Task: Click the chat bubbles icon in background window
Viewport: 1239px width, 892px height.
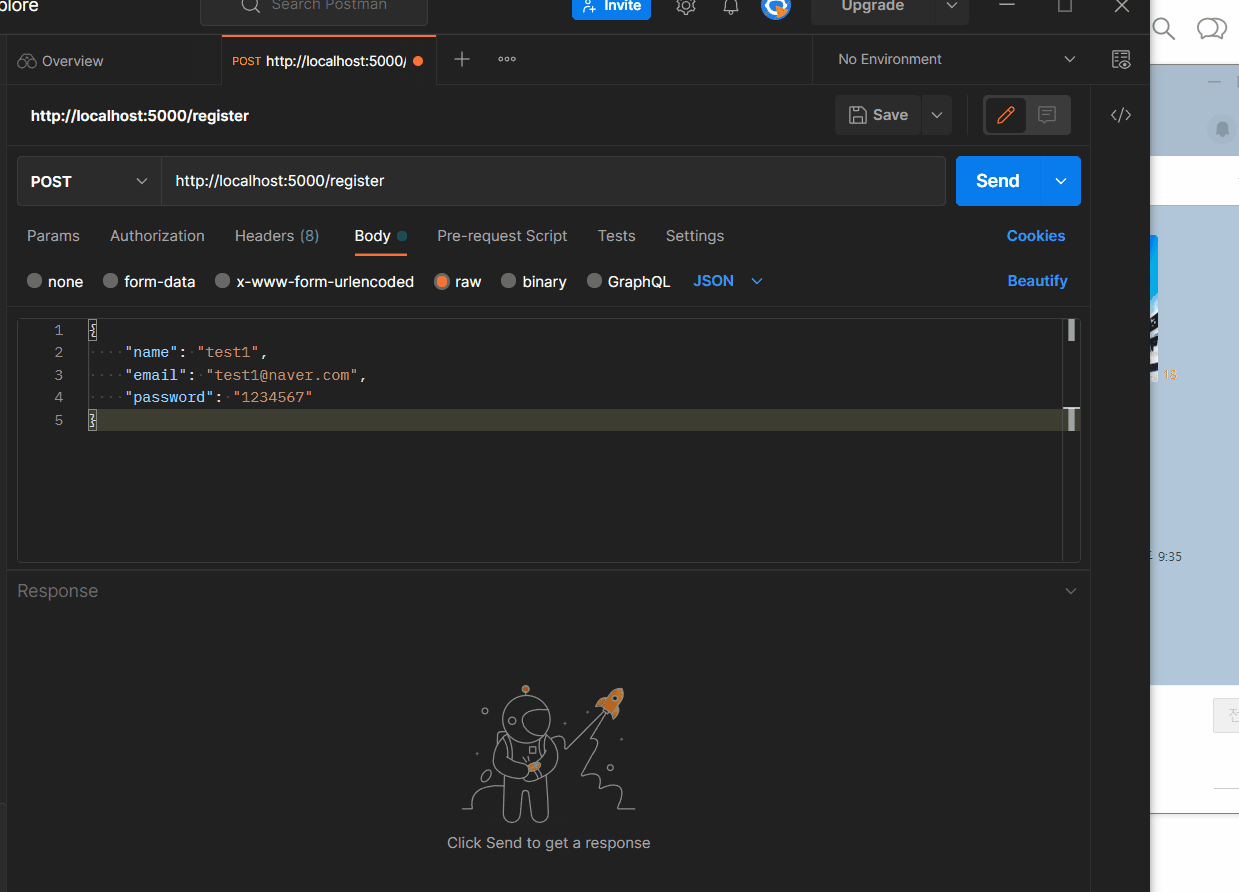Action: click(1212, 28)
